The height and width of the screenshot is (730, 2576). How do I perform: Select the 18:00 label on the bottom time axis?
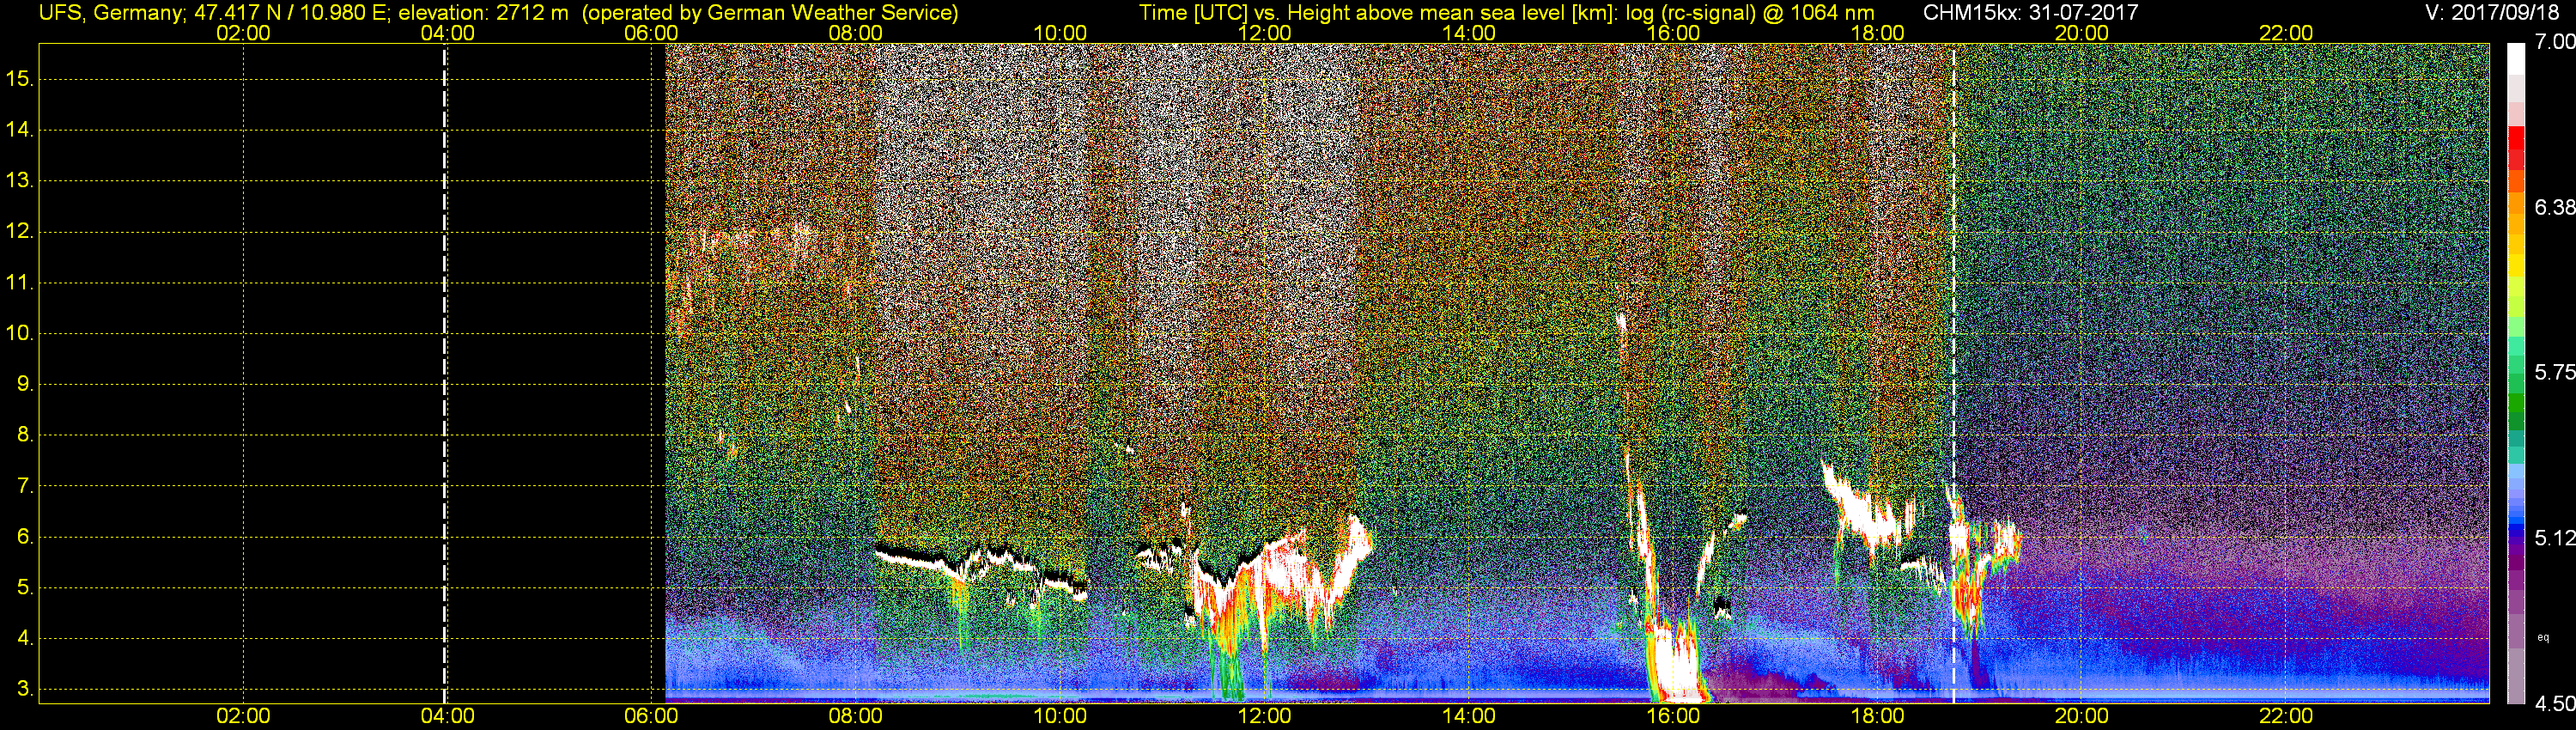1877,716
